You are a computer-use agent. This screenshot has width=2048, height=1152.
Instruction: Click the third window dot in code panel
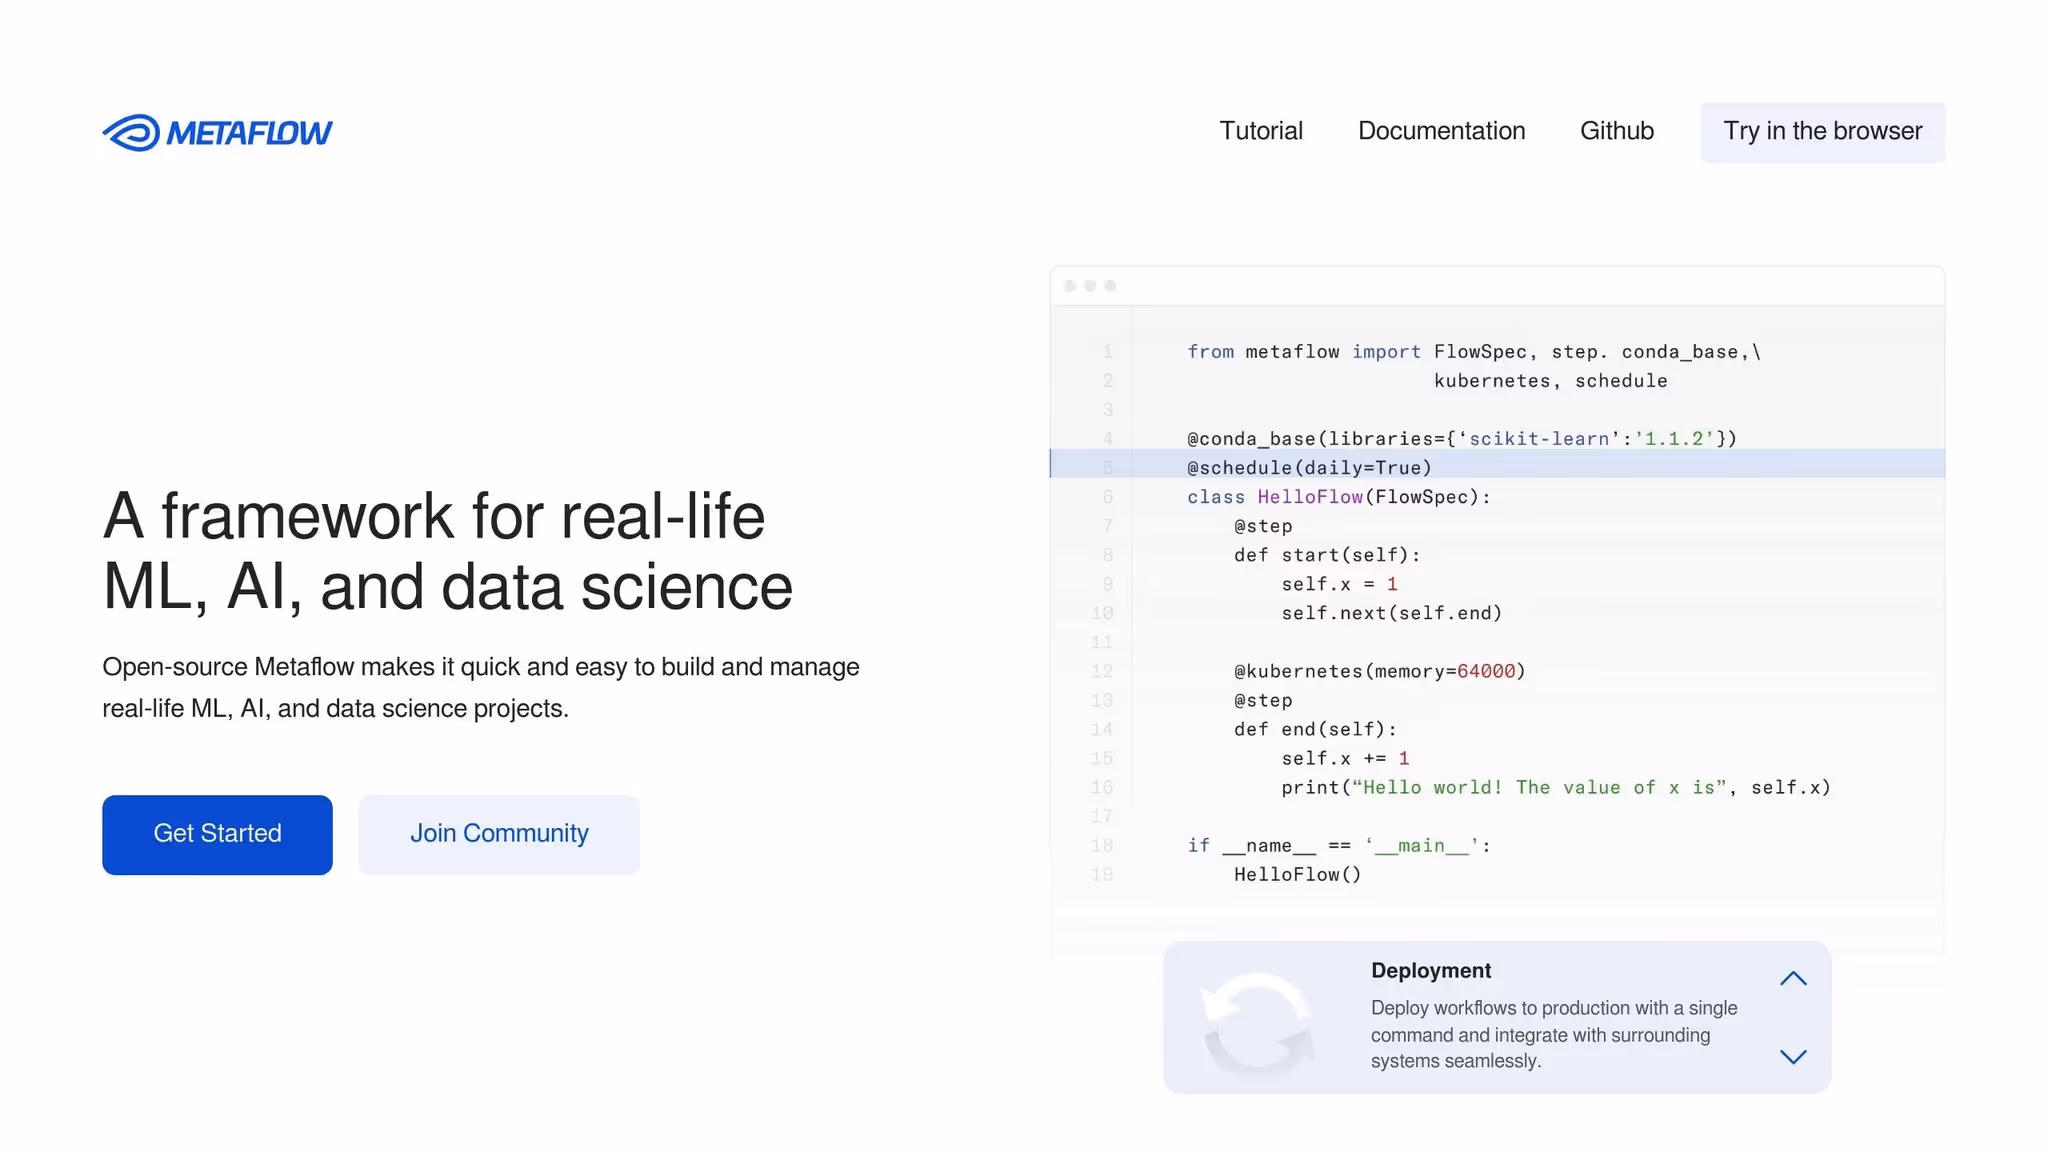click(1110, 286)
